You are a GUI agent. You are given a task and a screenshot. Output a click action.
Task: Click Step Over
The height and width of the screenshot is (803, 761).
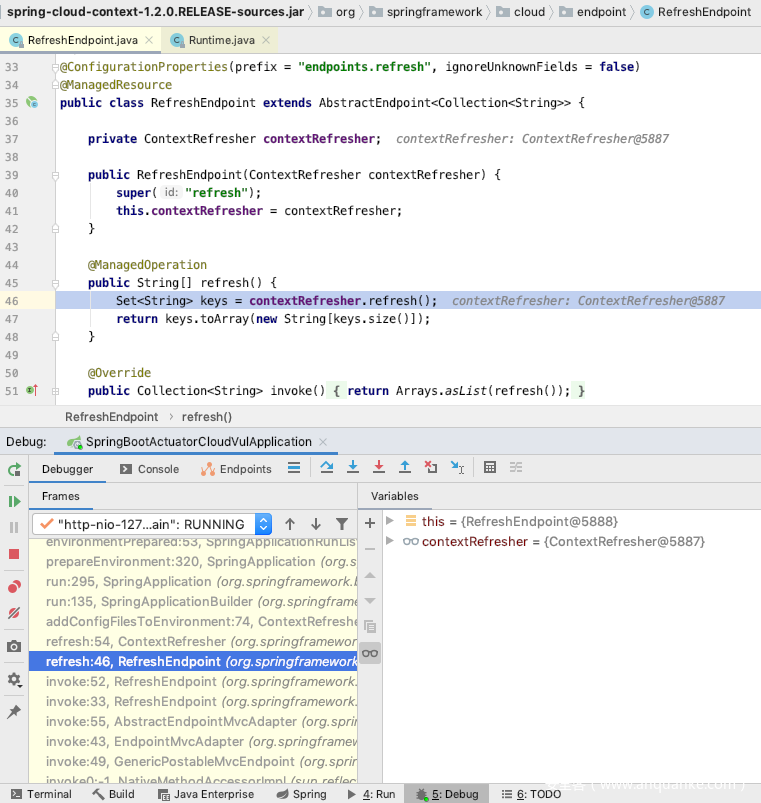pos(327,467)
